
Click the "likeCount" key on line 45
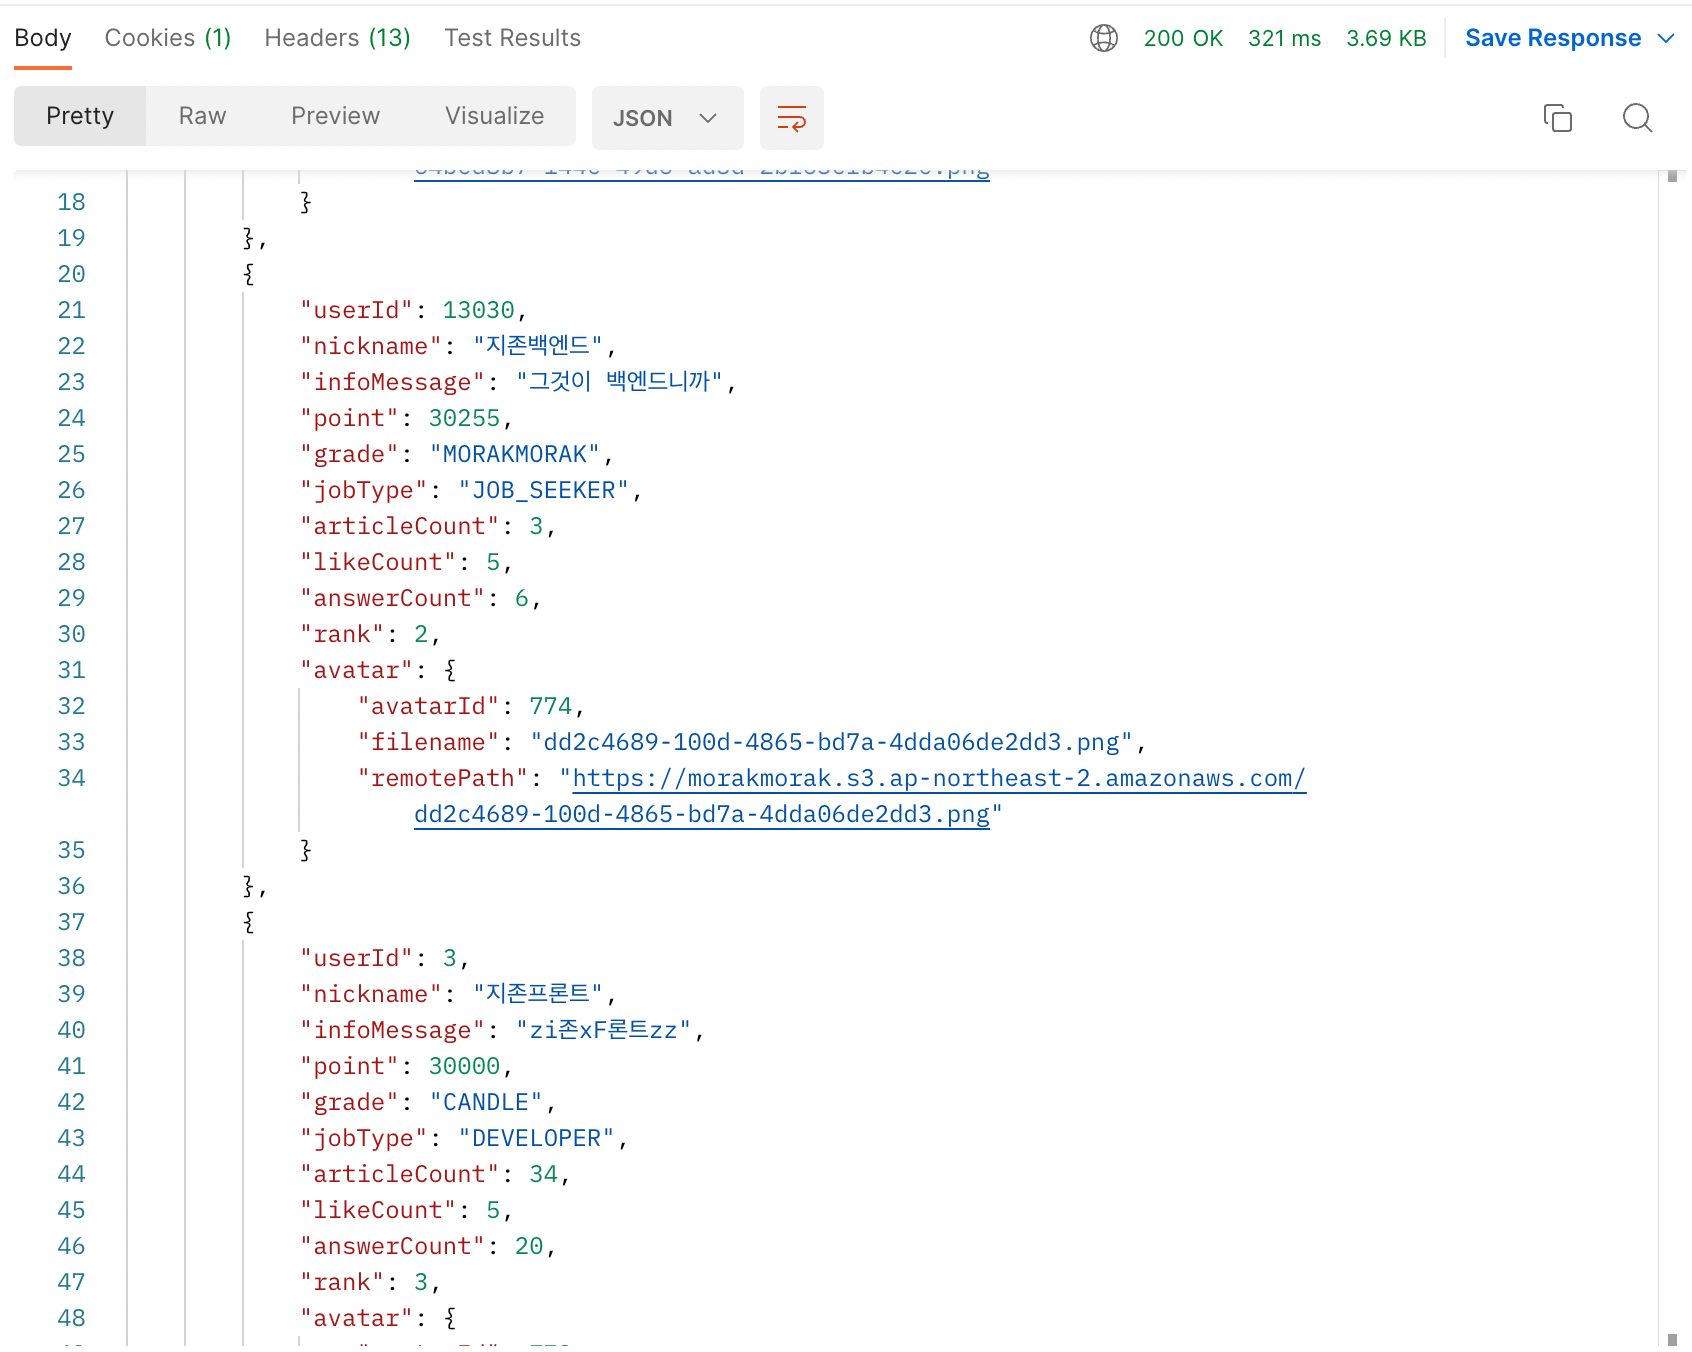tap(378, 1210)
